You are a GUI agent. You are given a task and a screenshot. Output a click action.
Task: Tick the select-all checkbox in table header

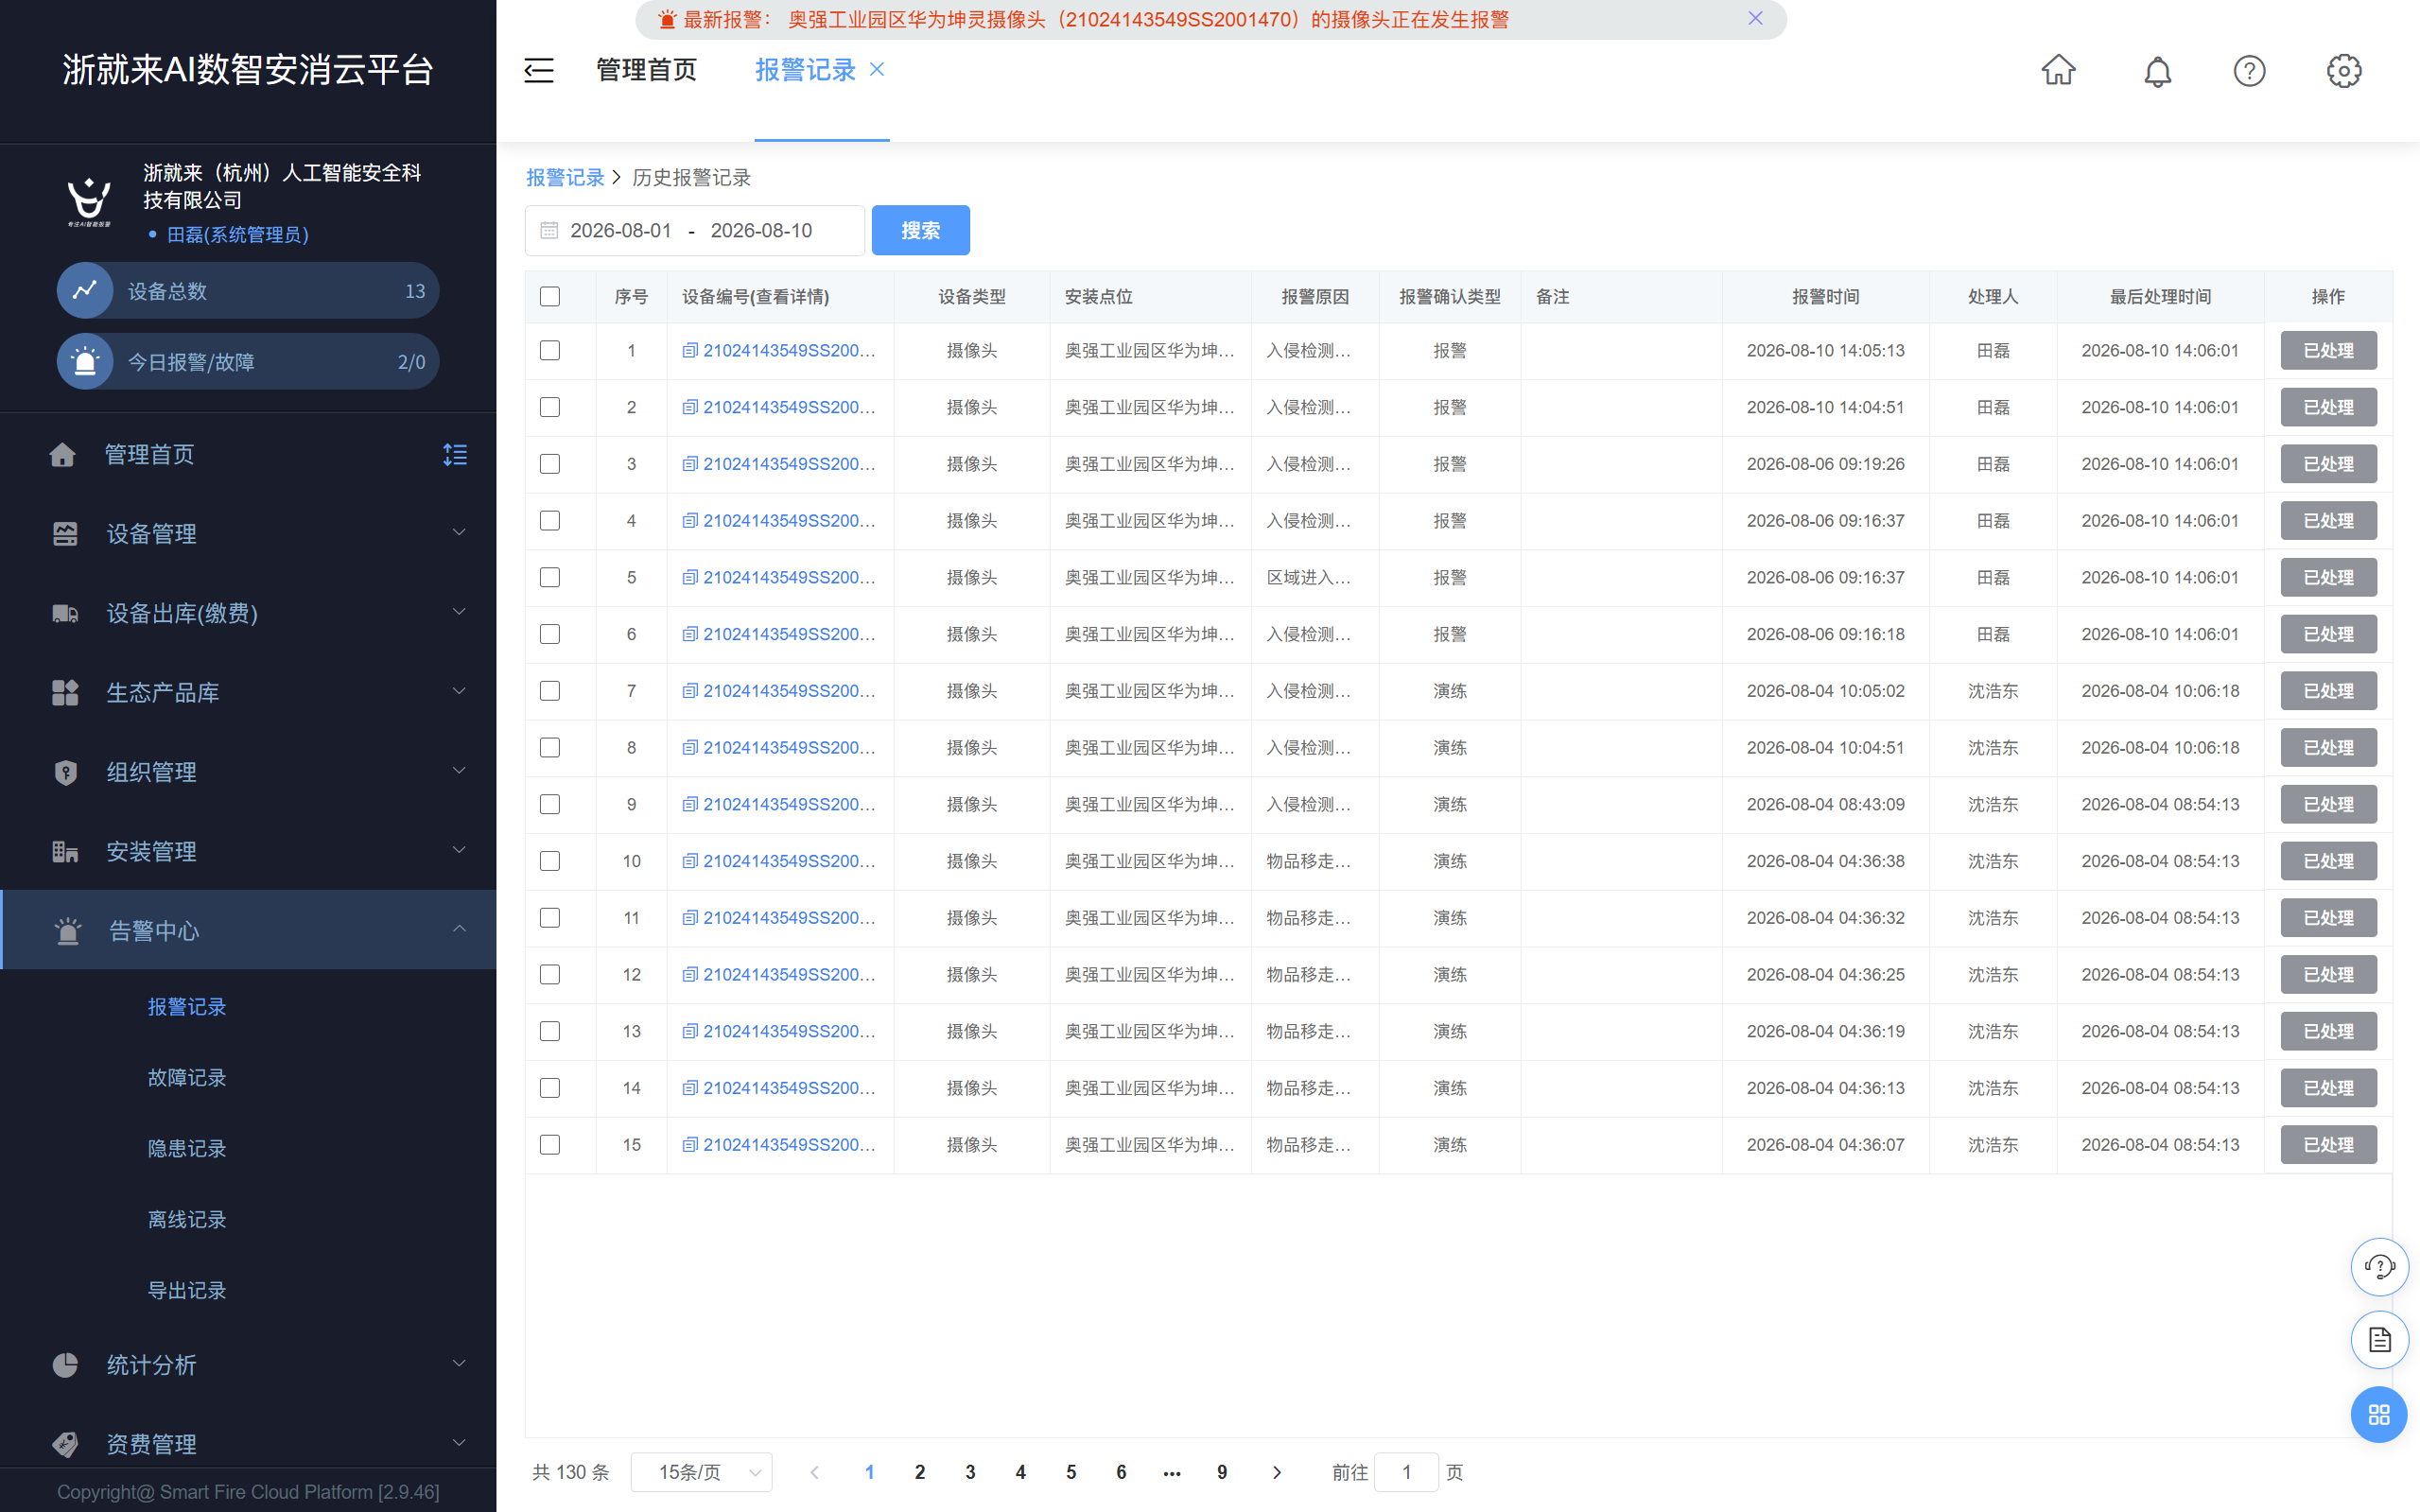(550, 297)
